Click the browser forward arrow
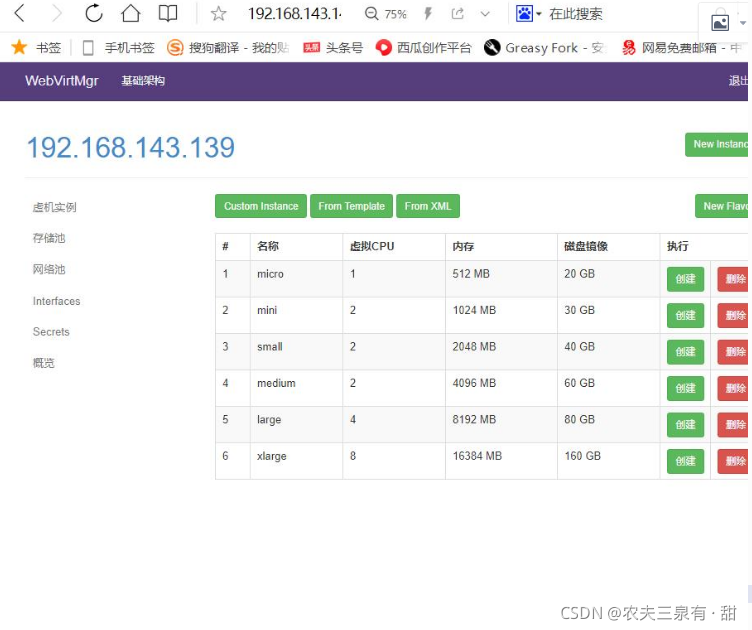 tap(57, 13)
